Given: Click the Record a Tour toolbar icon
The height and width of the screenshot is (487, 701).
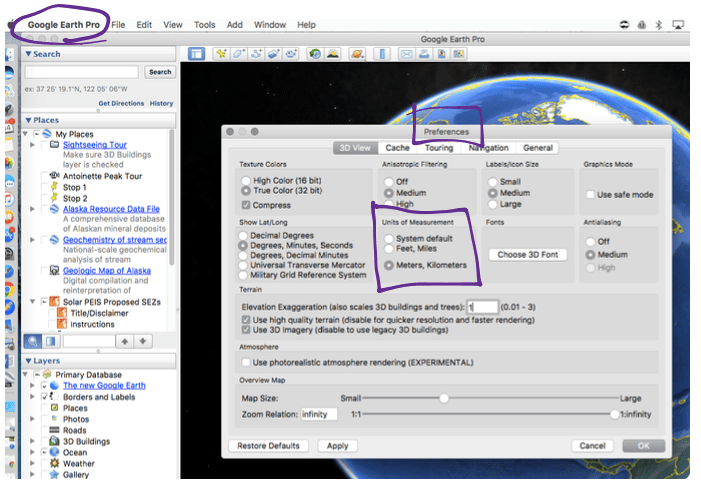Looking at the screenshot, I should 291,54.
